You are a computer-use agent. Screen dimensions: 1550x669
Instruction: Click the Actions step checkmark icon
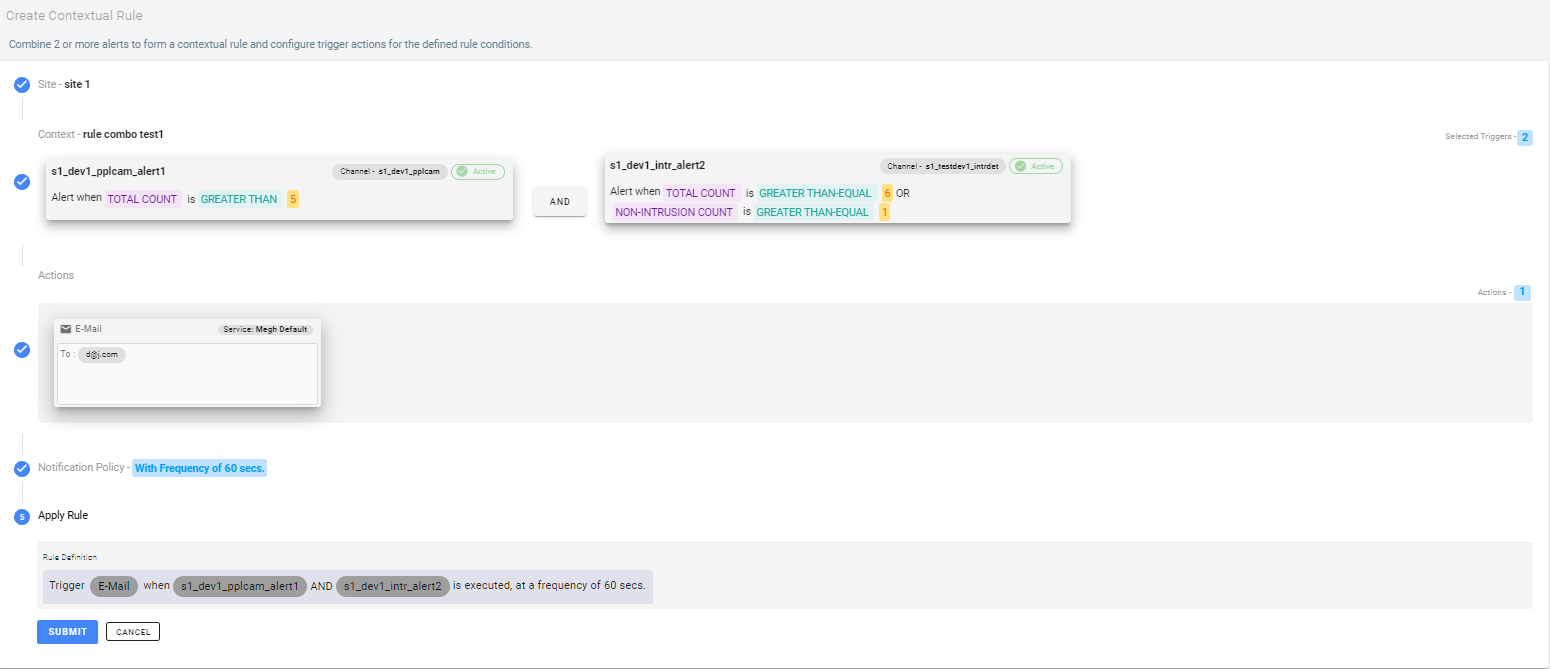pos(22,350)
